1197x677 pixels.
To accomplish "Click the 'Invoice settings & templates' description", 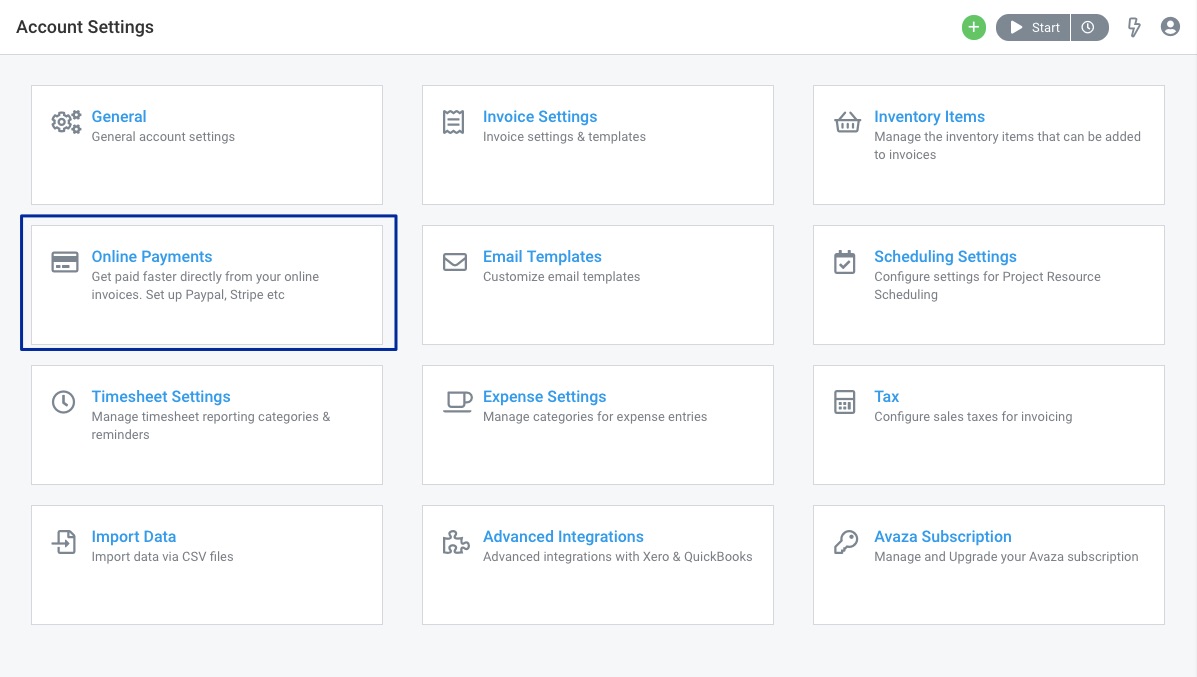I will click(564, 137).
